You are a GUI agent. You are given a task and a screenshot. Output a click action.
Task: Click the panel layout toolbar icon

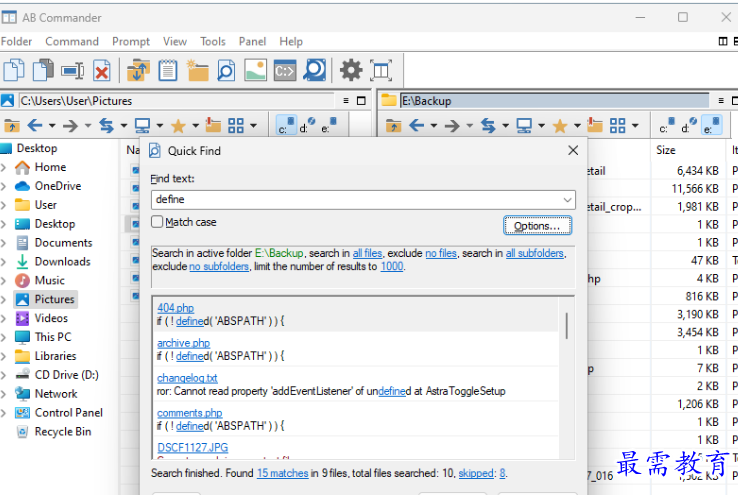click(x=381, y=71)
